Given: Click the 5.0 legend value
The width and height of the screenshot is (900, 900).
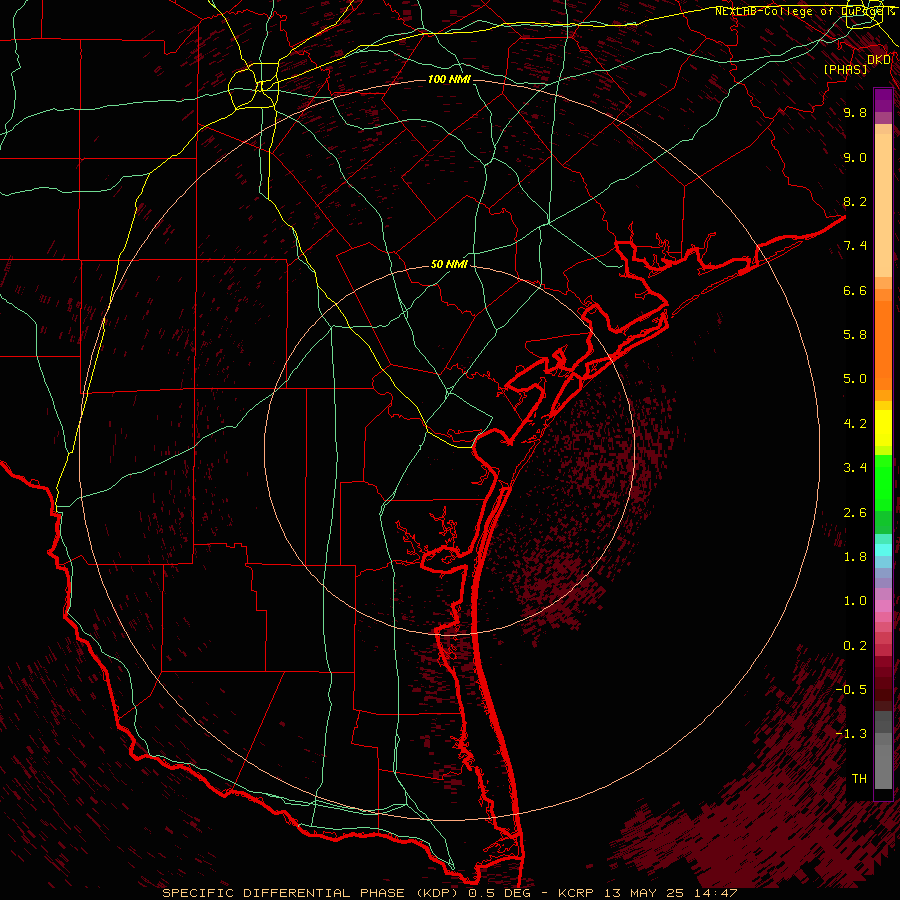Looking at the screenshot, I should pyautogui.click(x=855, y=379).
